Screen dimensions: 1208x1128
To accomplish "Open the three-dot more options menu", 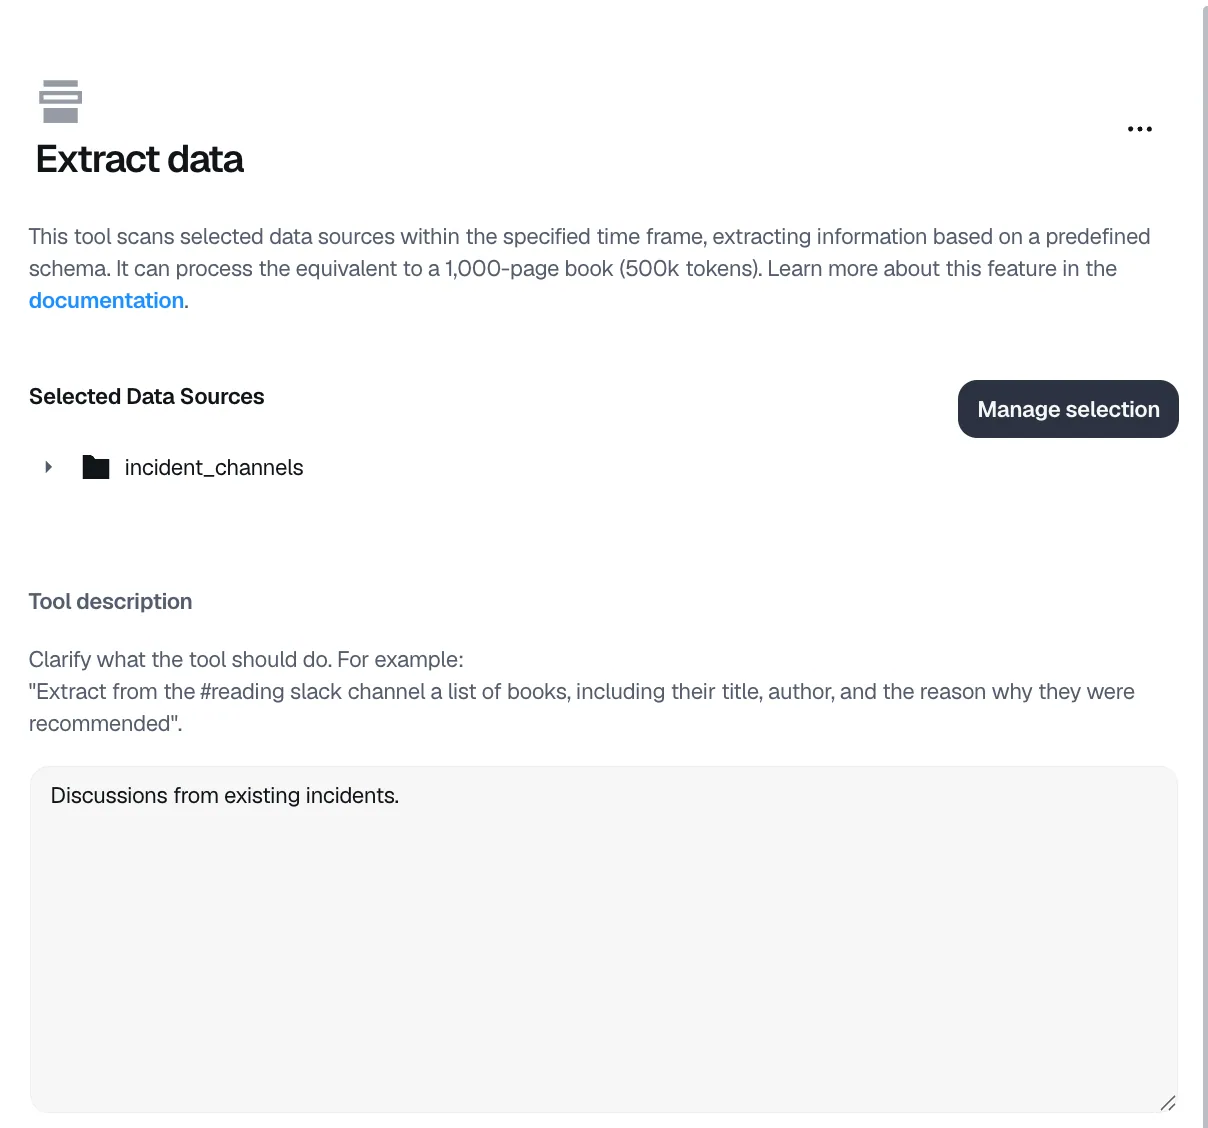I will [x=1139, y=129].
